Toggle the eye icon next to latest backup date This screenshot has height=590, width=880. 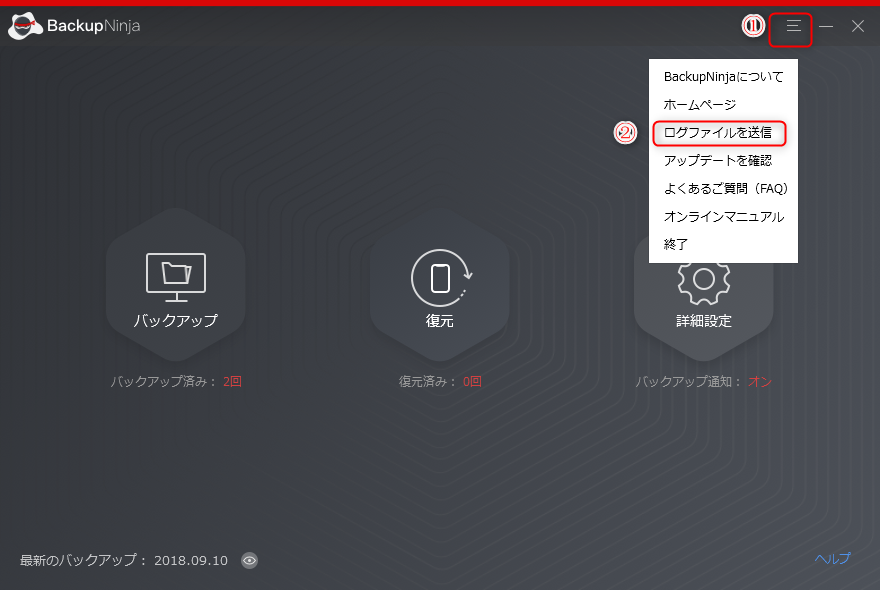(249, 560)
